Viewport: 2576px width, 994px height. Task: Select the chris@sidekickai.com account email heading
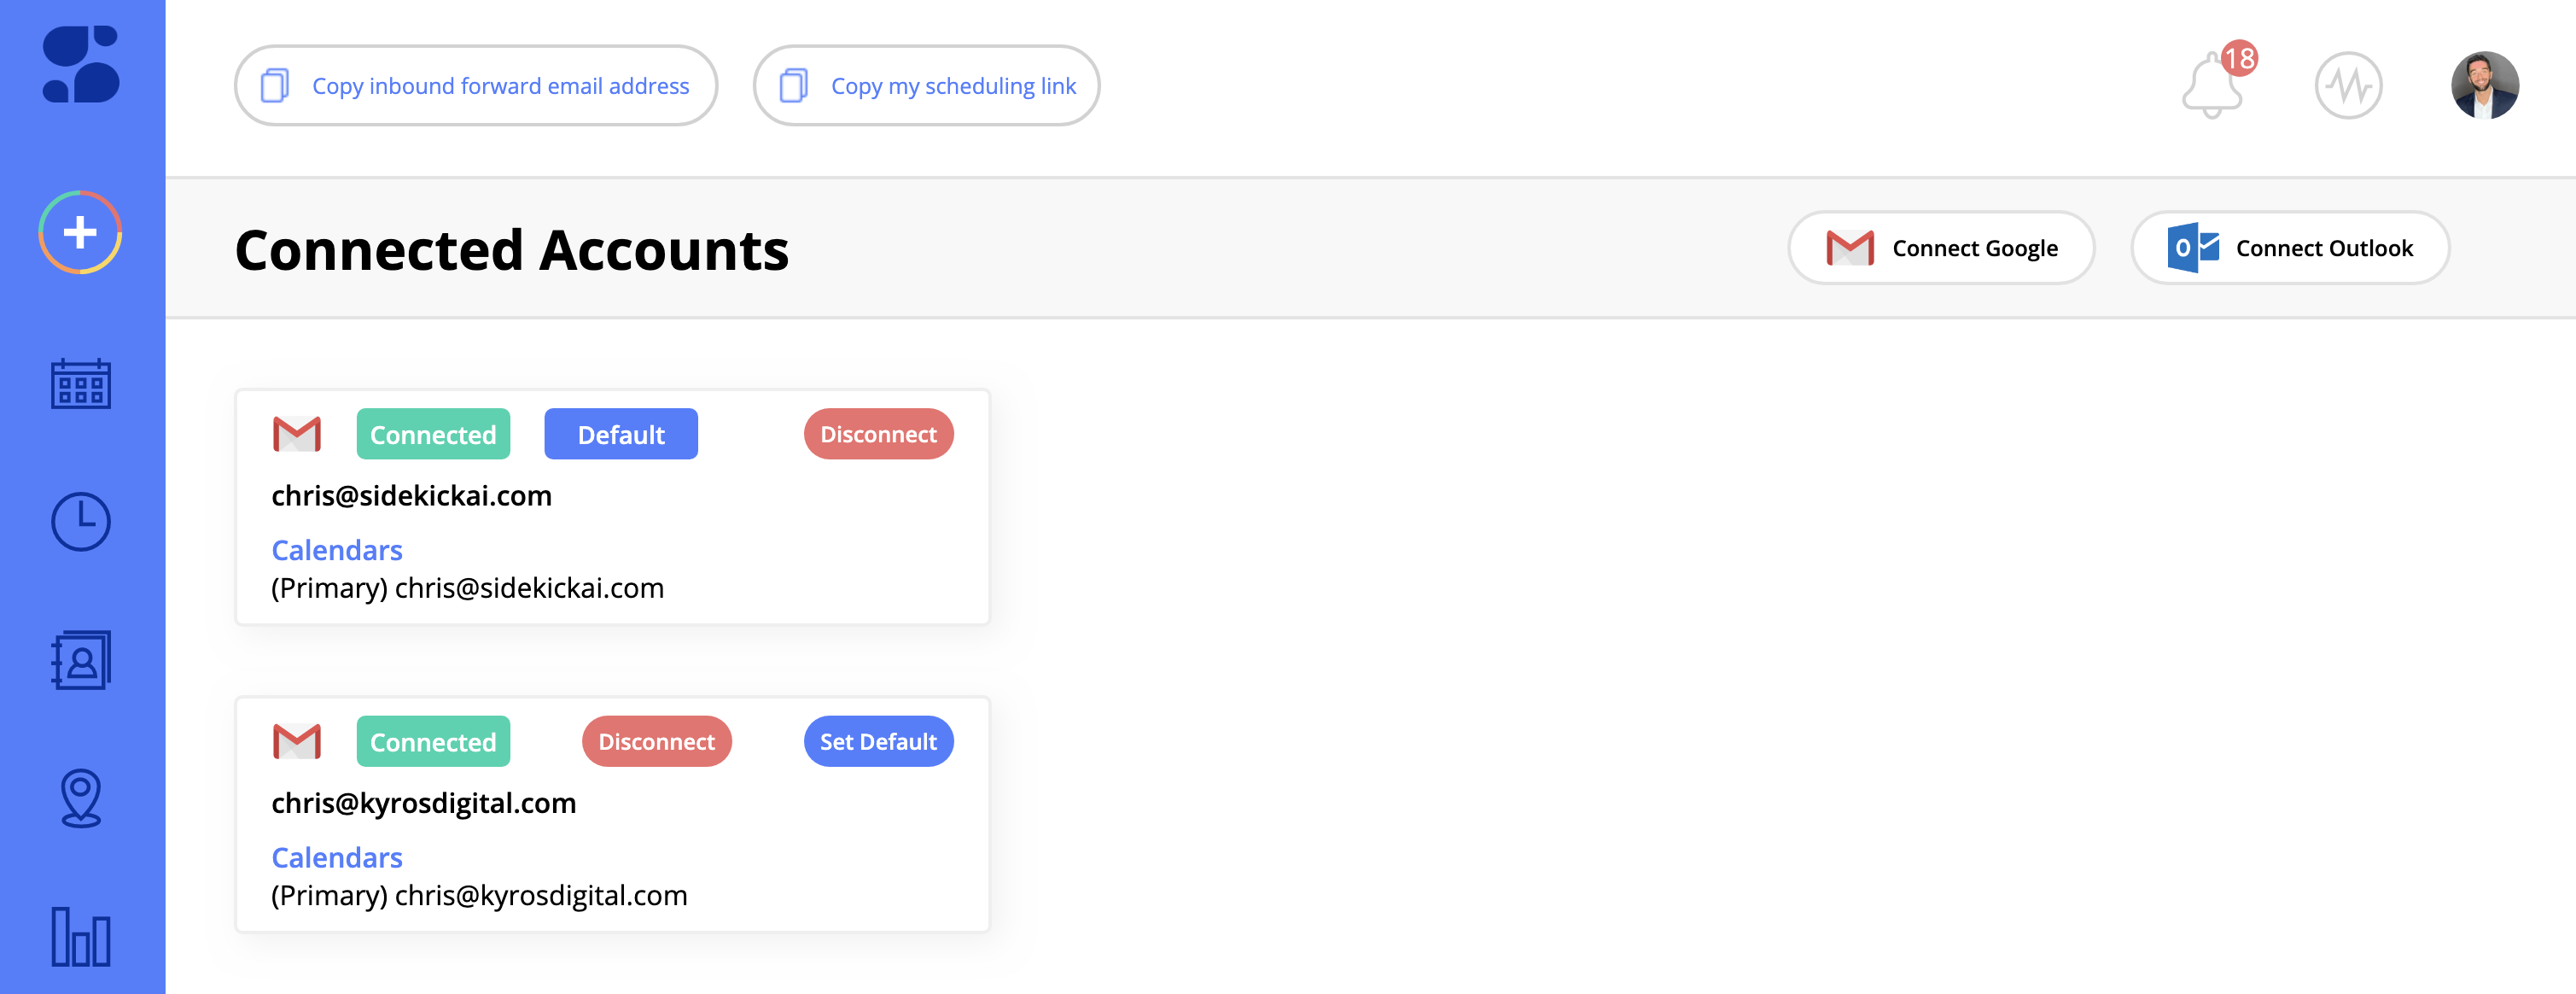(412, 496)
